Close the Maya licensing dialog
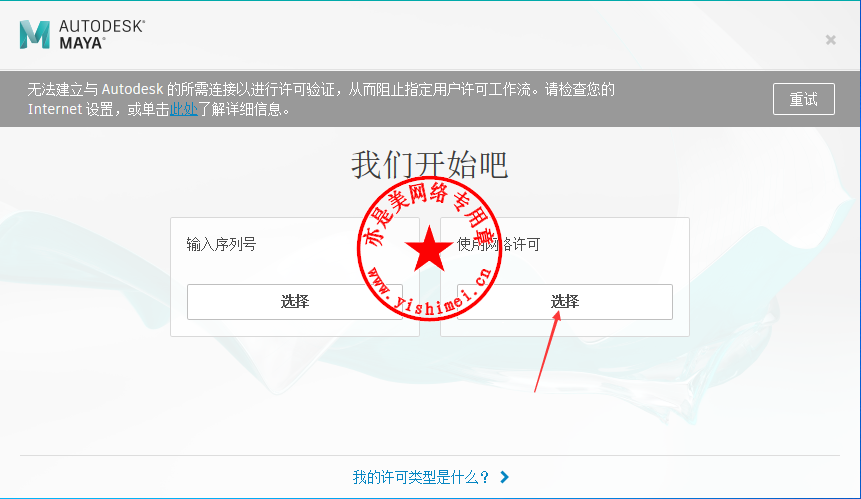Viewport: 861px width, 499px height. 830,40
